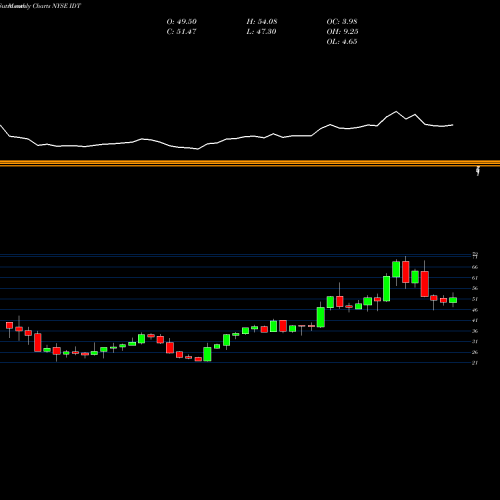Click the price axis label '51'

pos(475,299)
